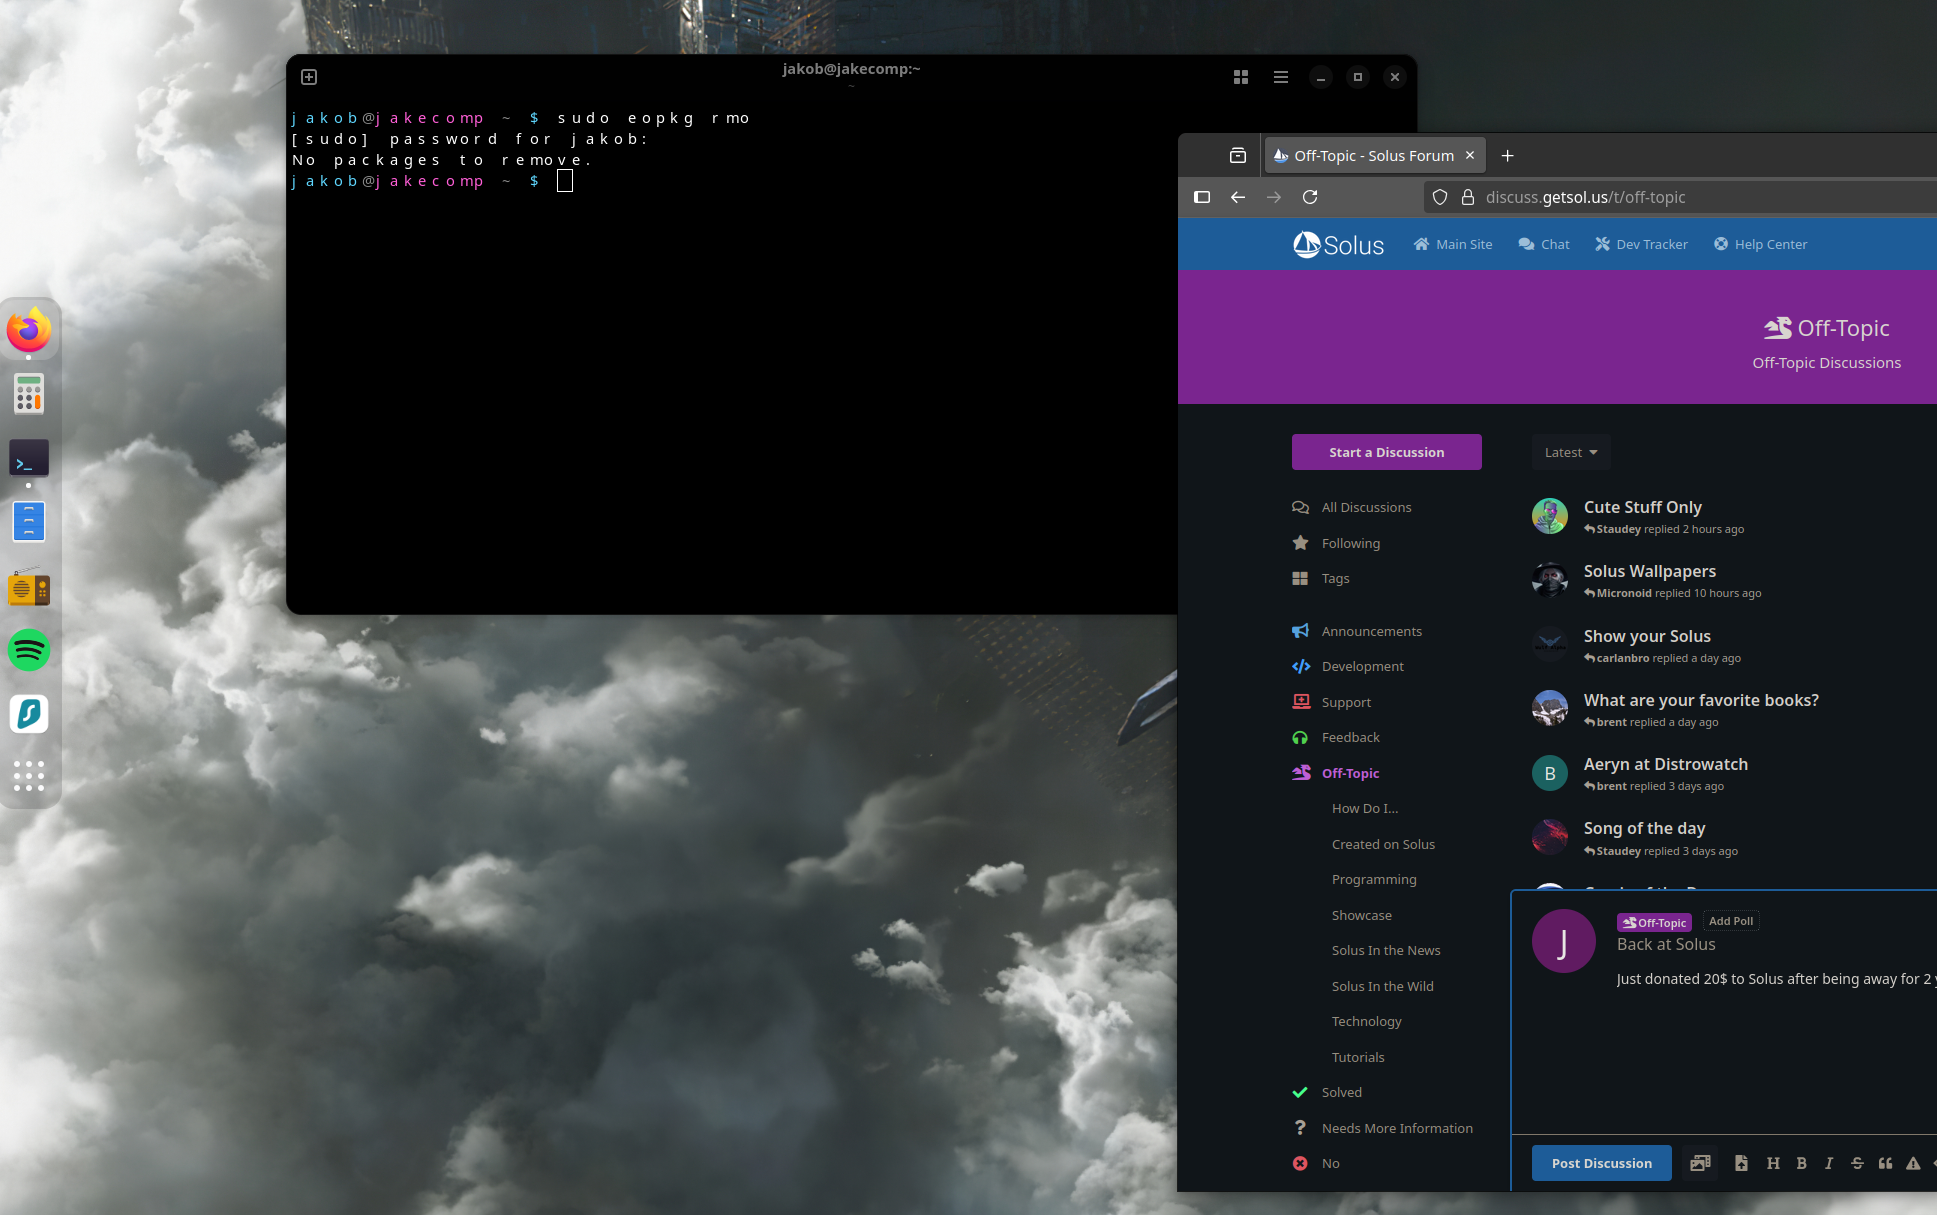This screenshot has width=1937, height=1215.
Task: Open Needs More Information tag
Action: 1382,1128
